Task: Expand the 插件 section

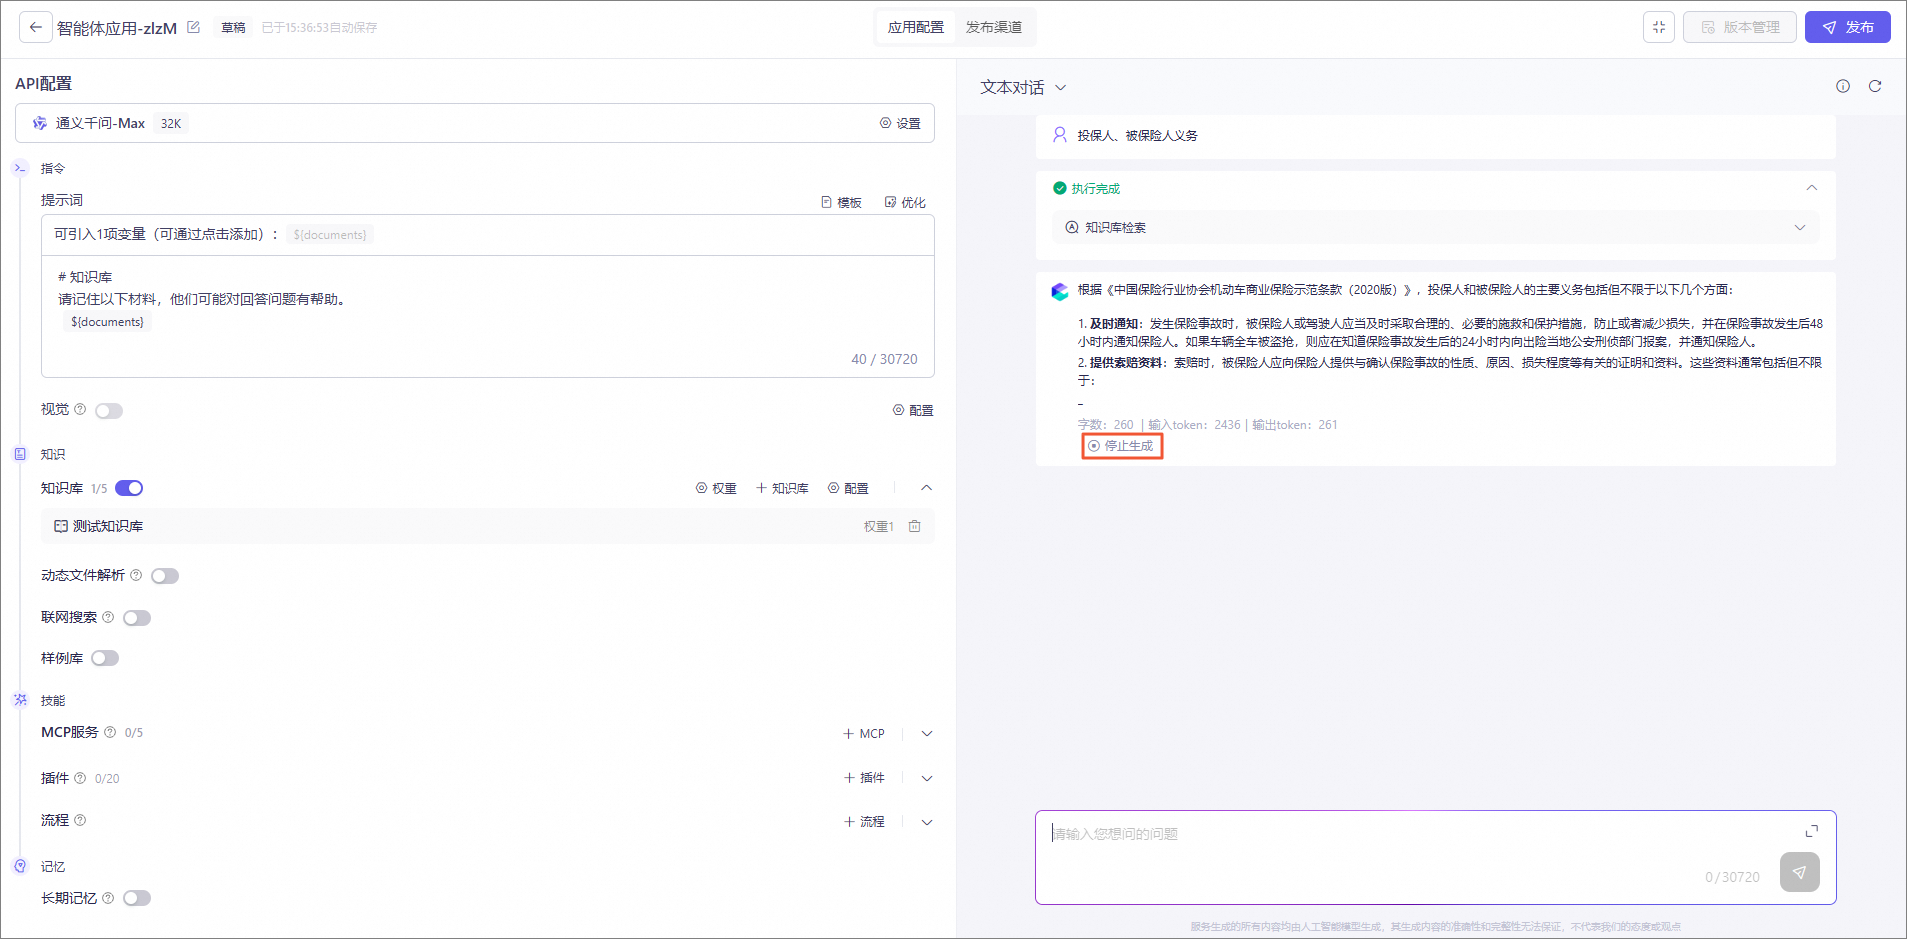Action: (x=927, y=778)
